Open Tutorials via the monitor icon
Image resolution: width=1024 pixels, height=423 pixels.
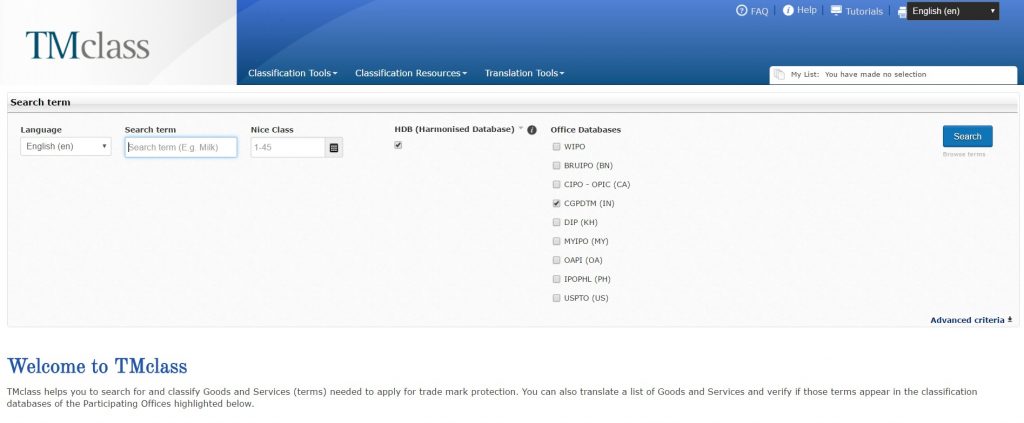tap(836, 11)
